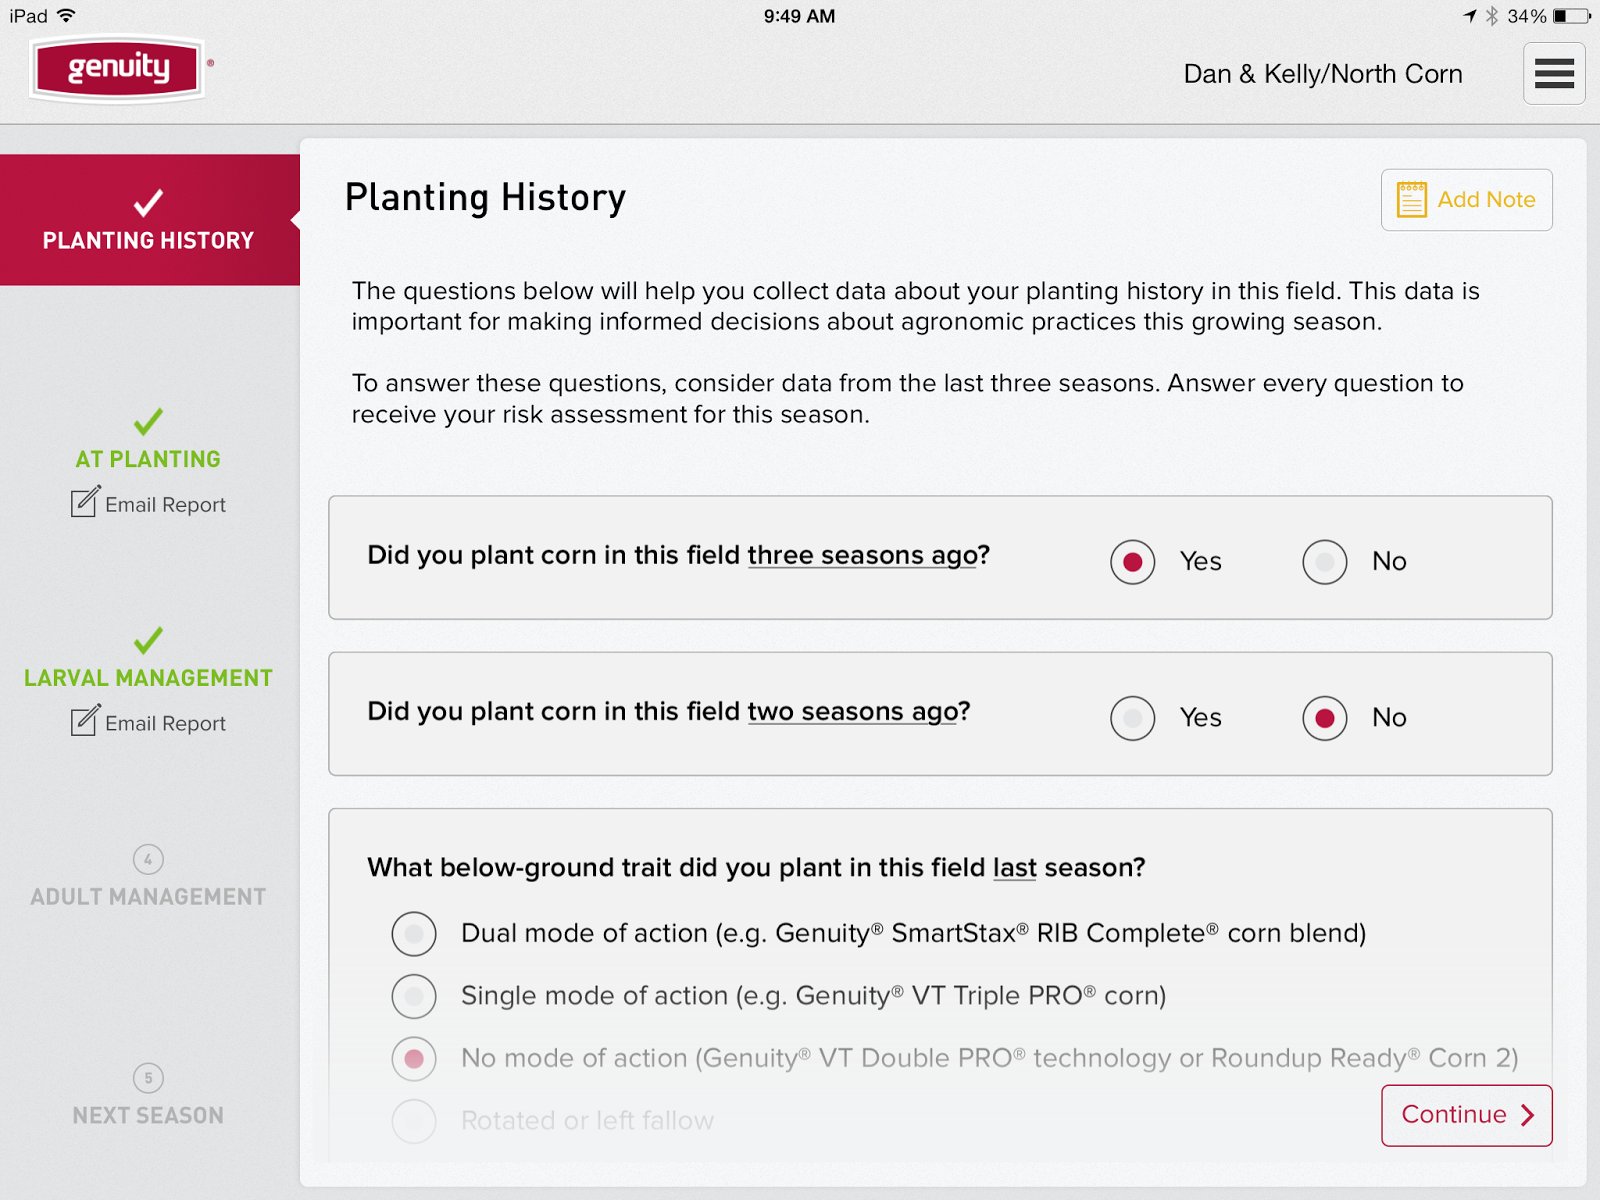Tap the 9:49 AM clock
Screen dimensions: 1600x1200
[799, 16]
